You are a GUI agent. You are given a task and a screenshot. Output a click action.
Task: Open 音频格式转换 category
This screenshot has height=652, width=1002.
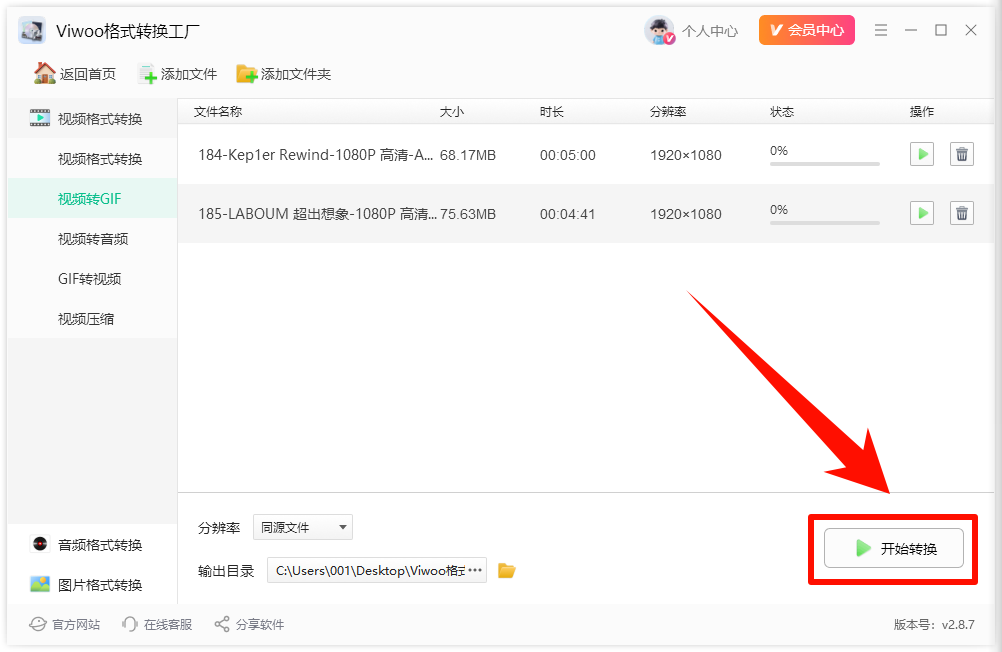click(x=92, y=545)
